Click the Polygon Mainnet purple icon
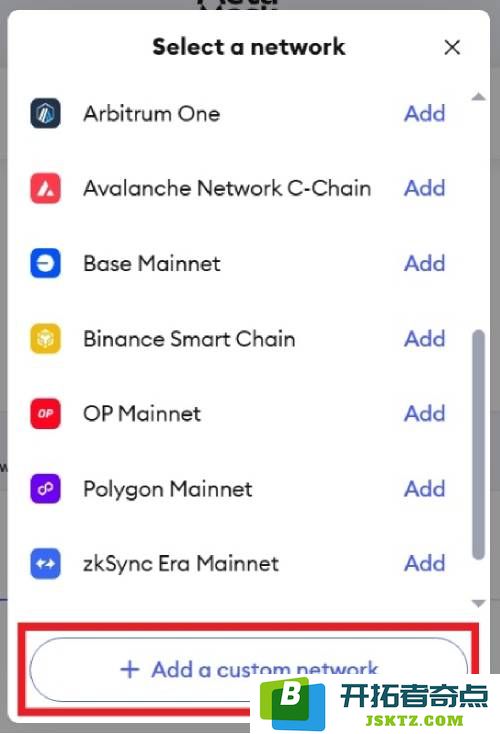 [45, 489]
